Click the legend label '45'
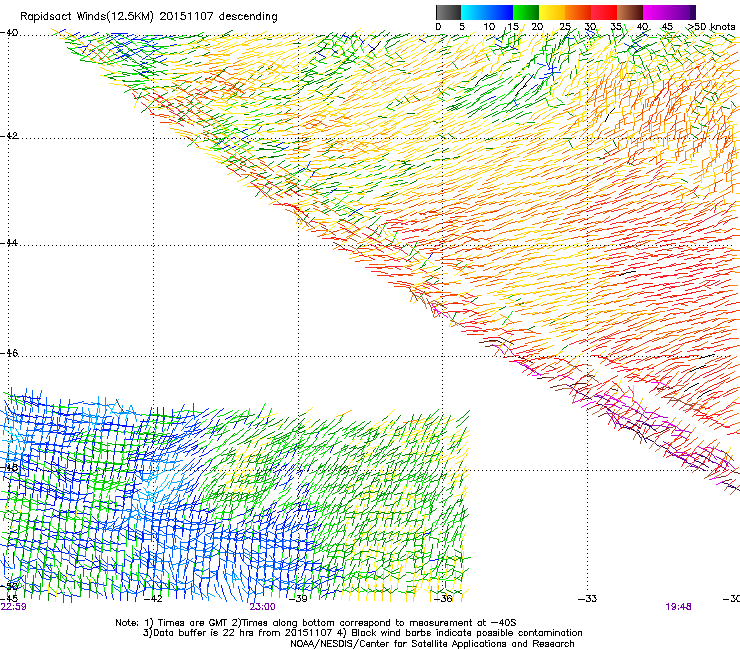The width and height of the screenshot is (740, 650). [x=667, y=27]
